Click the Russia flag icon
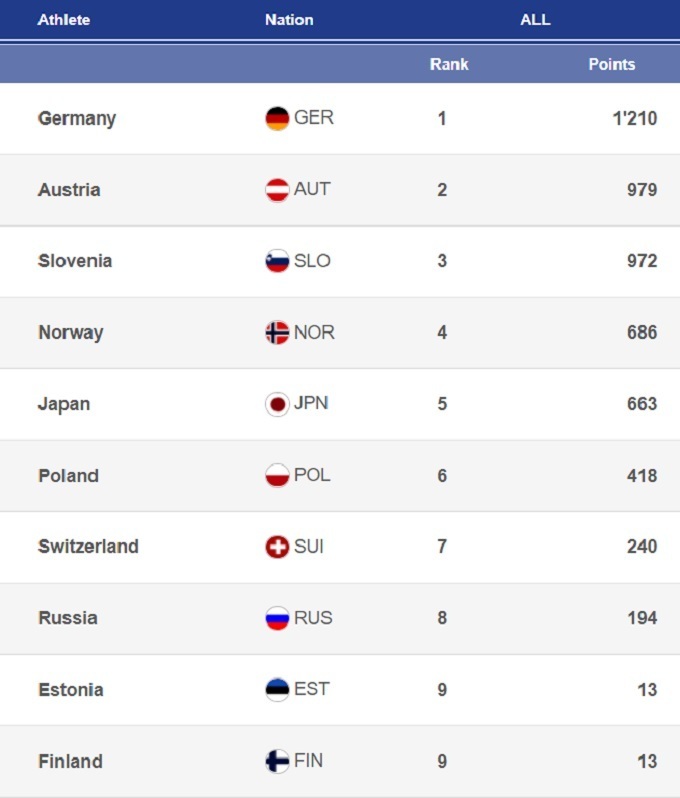This screenshot has width=680, height=798. pyautogui.click(x=277, y=618)
